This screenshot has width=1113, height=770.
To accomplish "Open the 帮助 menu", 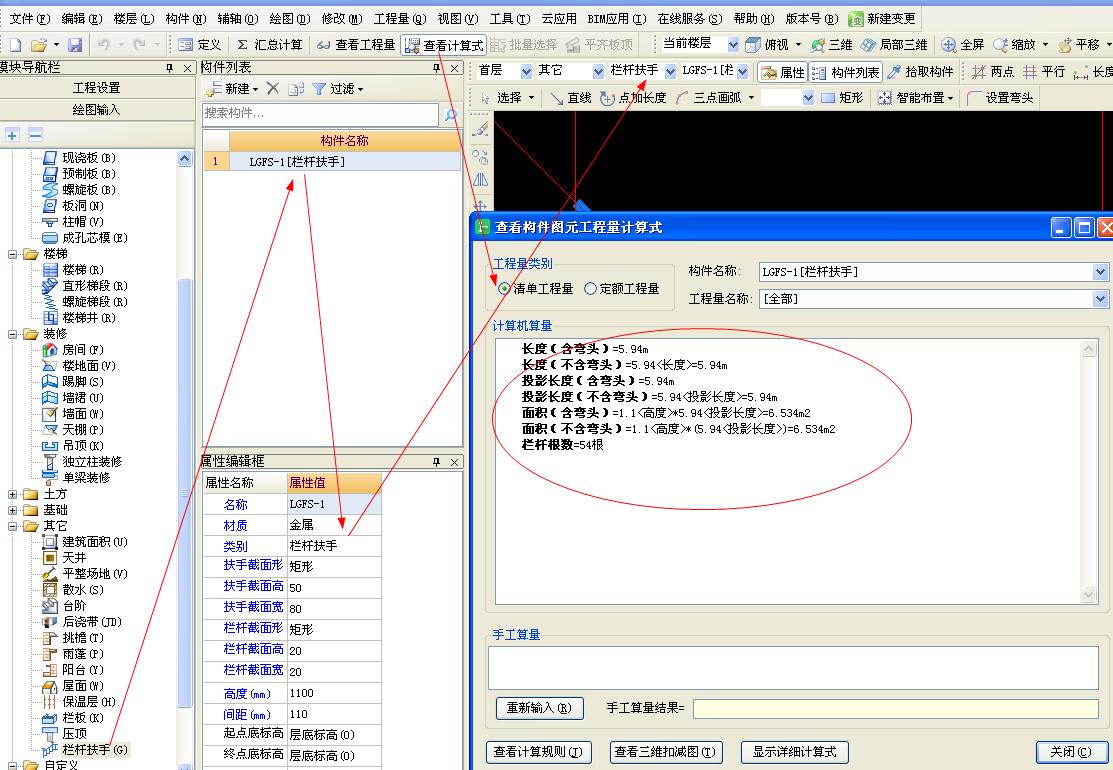I will pyautogui.click(x=754, y=18).
